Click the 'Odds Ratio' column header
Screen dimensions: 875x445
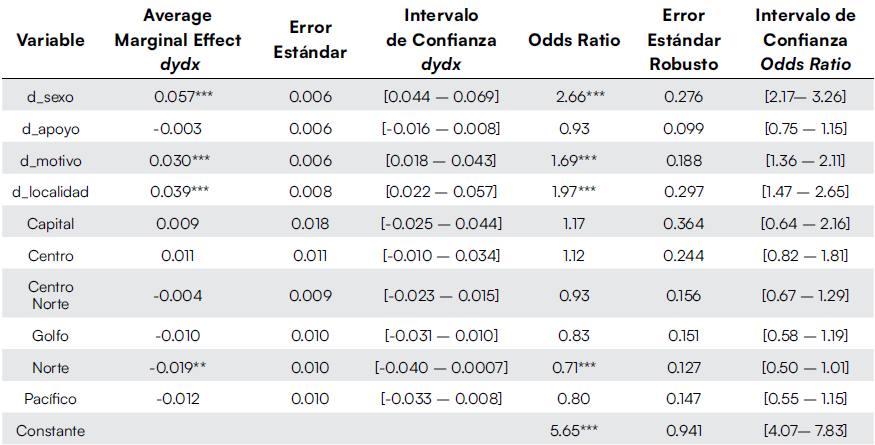574,42
